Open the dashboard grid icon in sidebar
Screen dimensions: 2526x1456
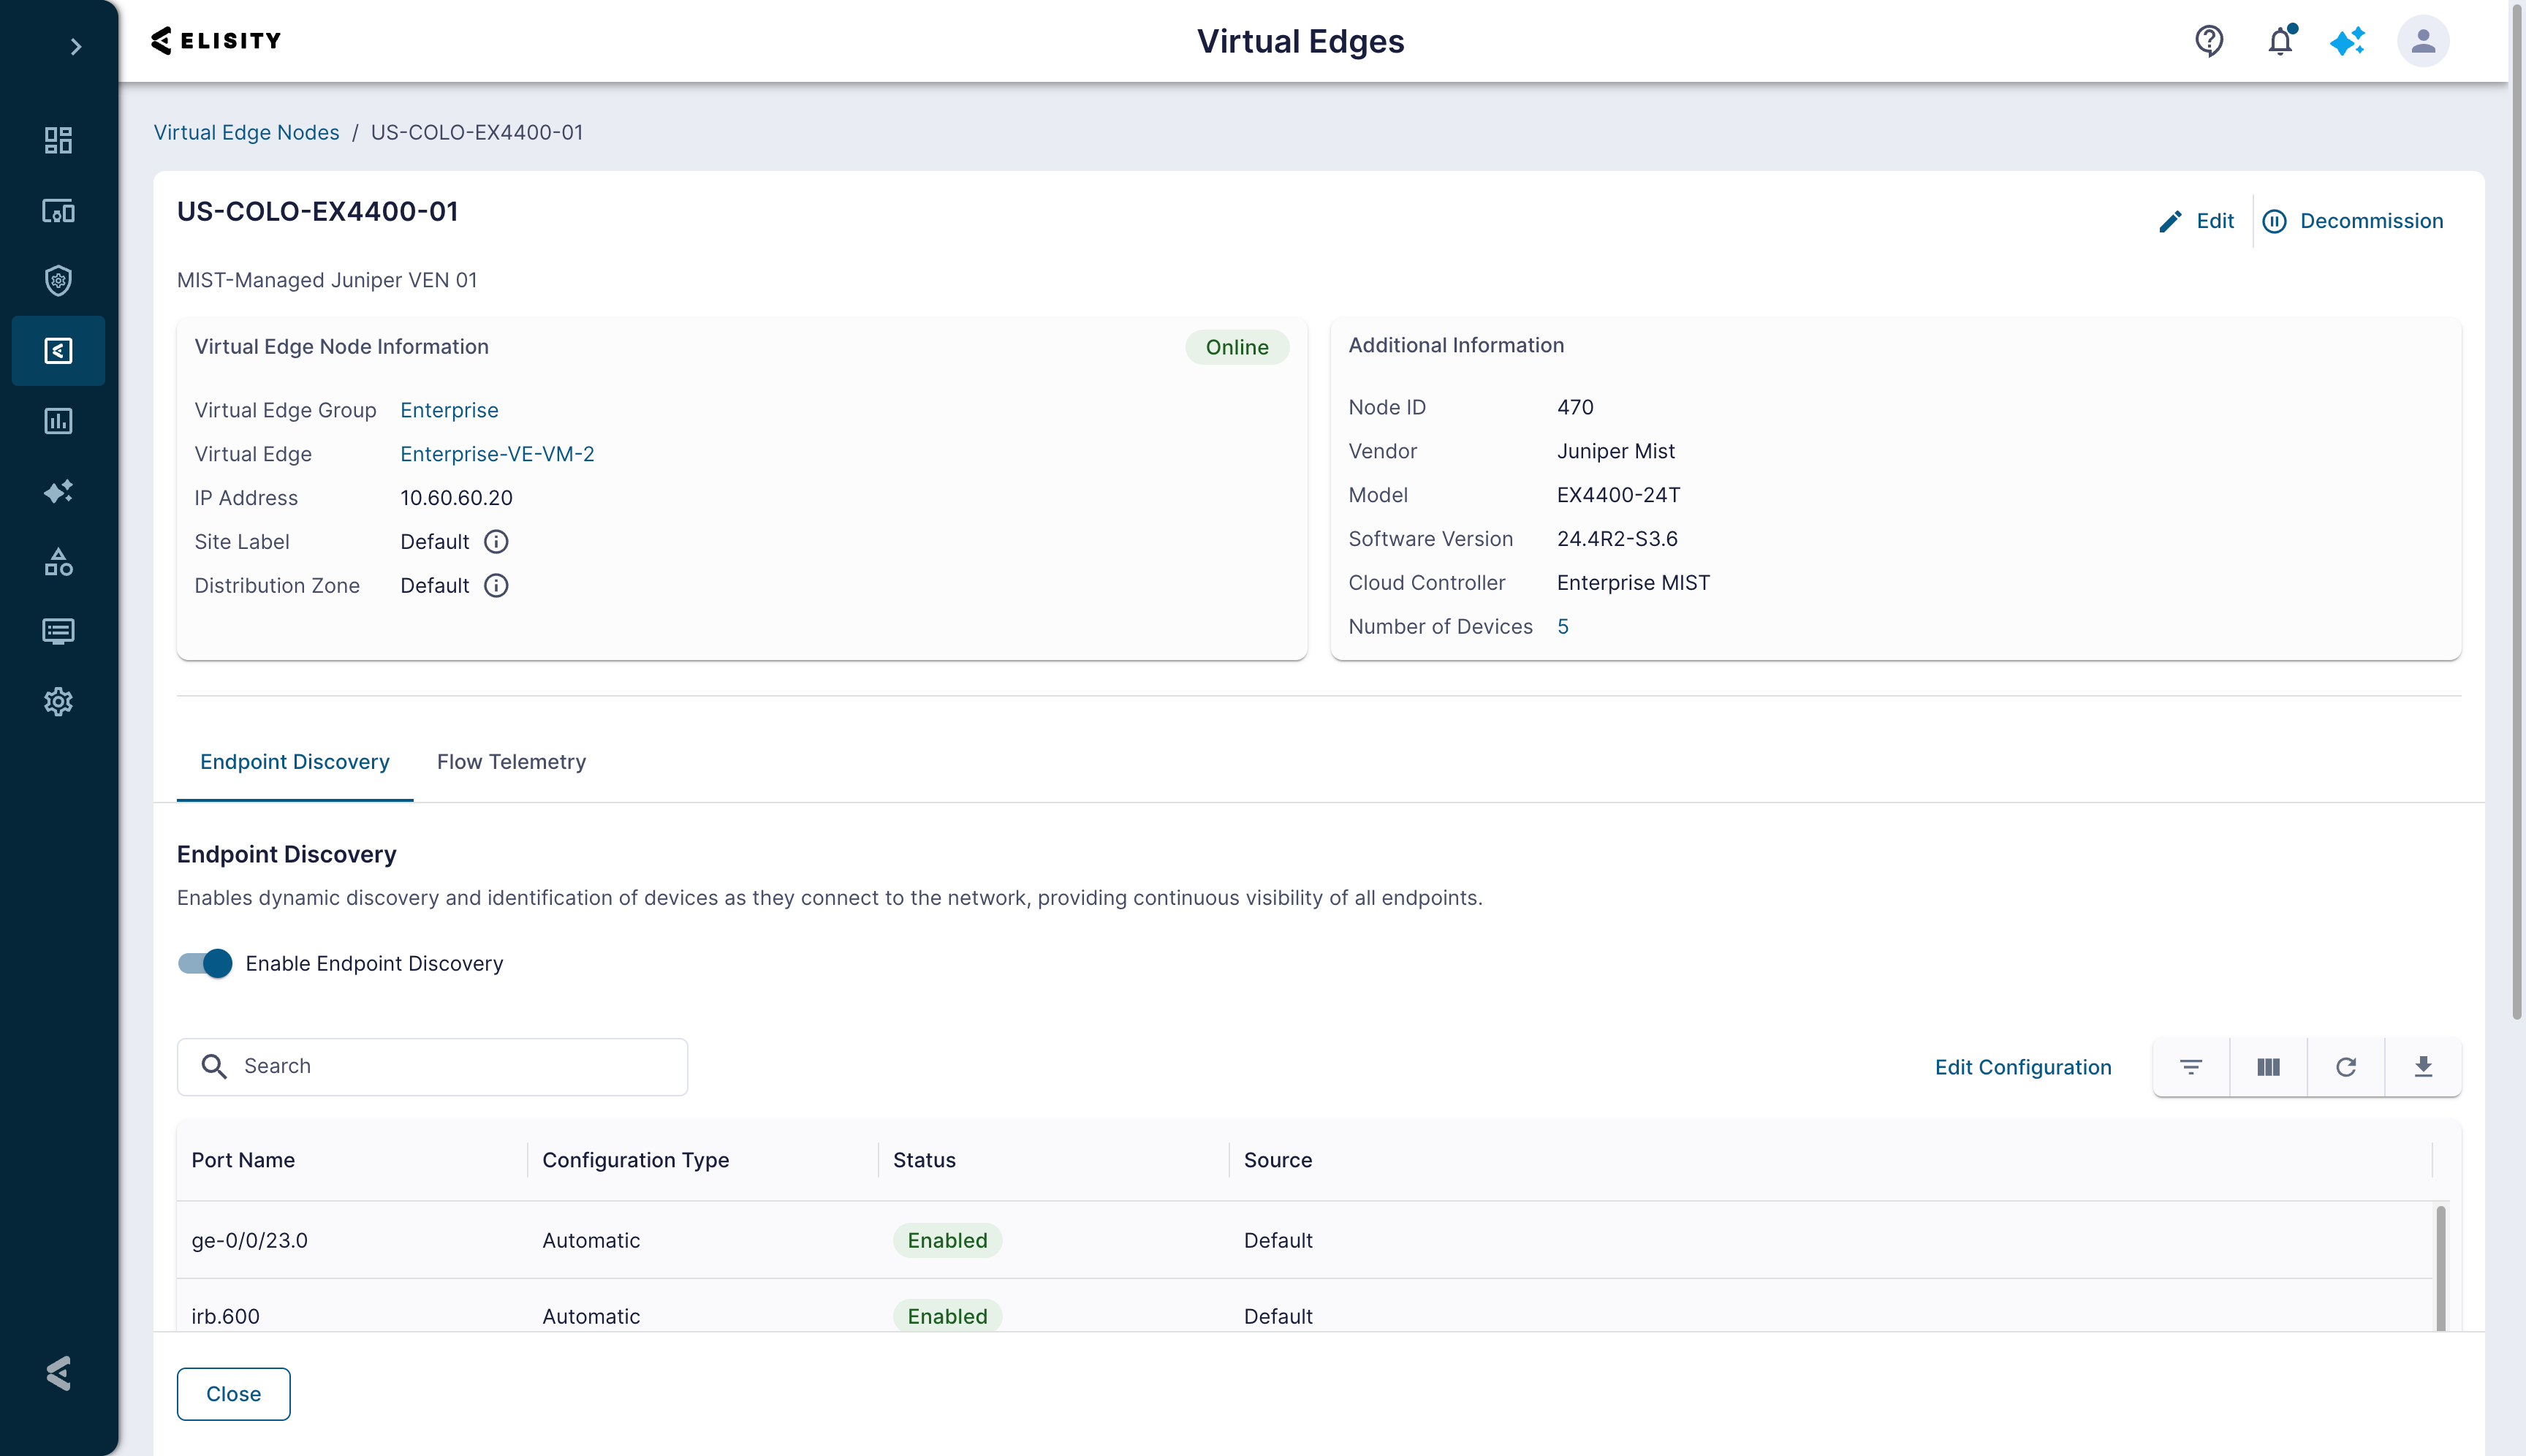(x=58, y=140)
